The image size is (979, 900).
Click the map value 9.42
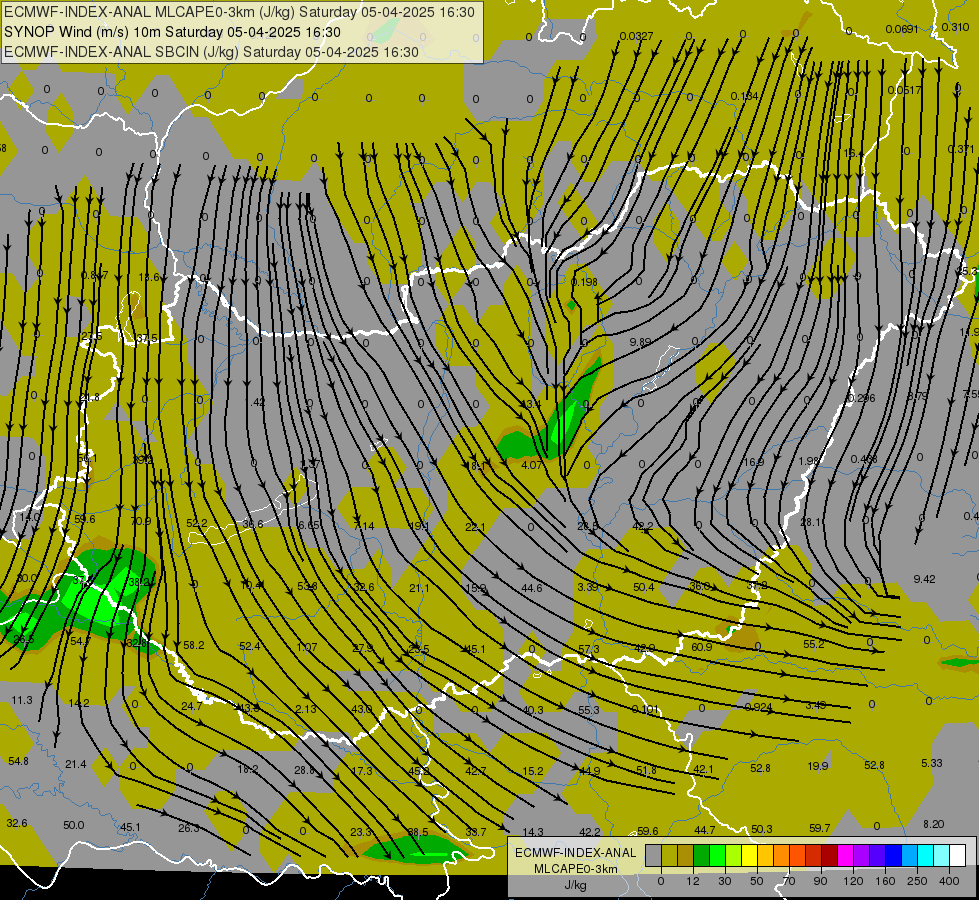[924, 580]
